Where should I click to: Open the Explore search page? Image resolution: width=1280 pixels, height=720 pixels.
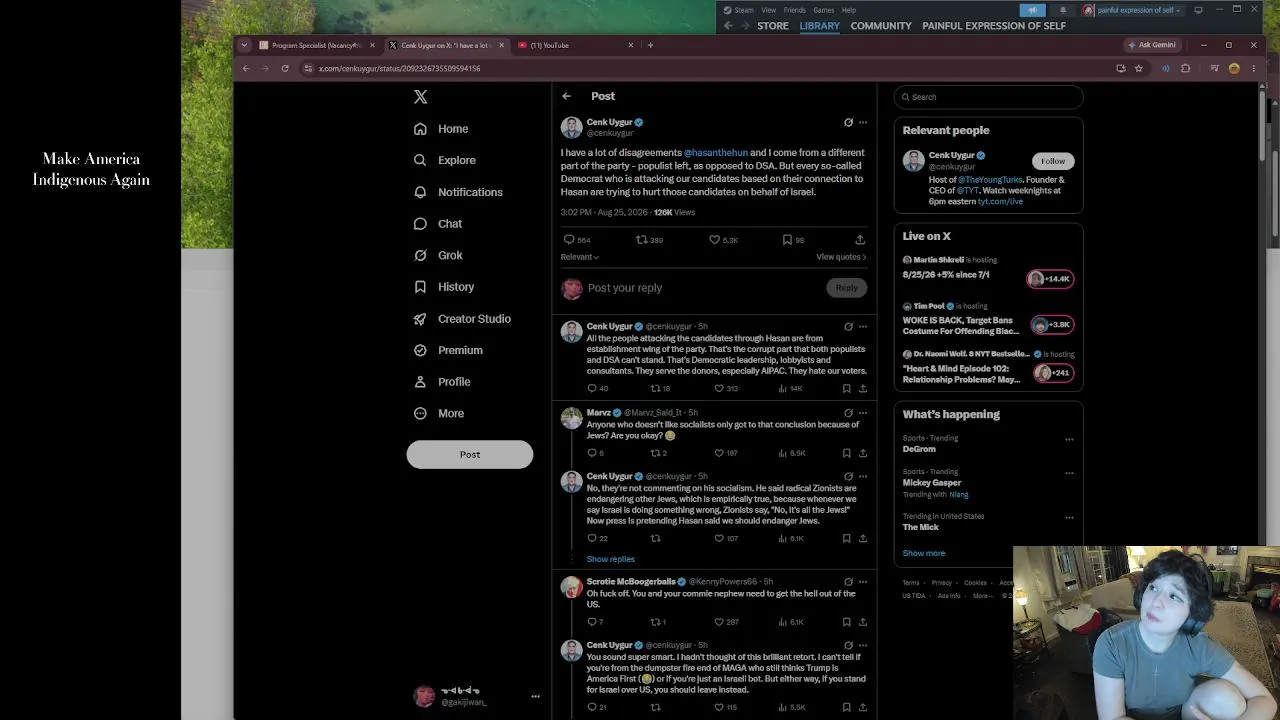pyautogui.click(x=445, y=160)
